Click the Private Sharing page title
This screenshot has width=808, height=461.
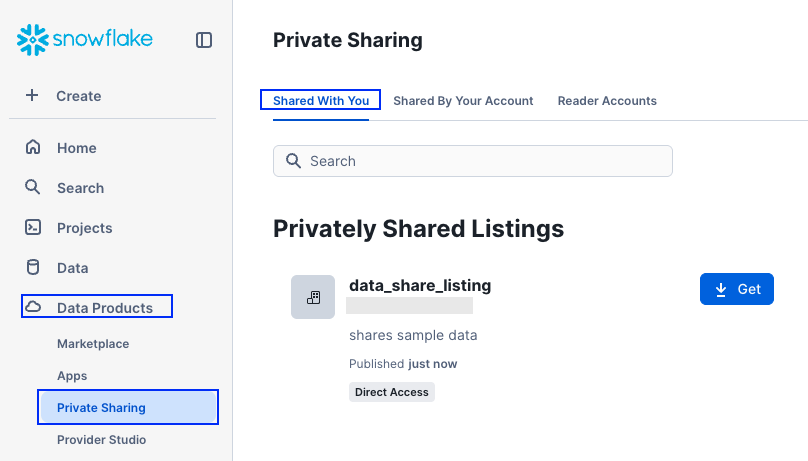pos(348,40)
